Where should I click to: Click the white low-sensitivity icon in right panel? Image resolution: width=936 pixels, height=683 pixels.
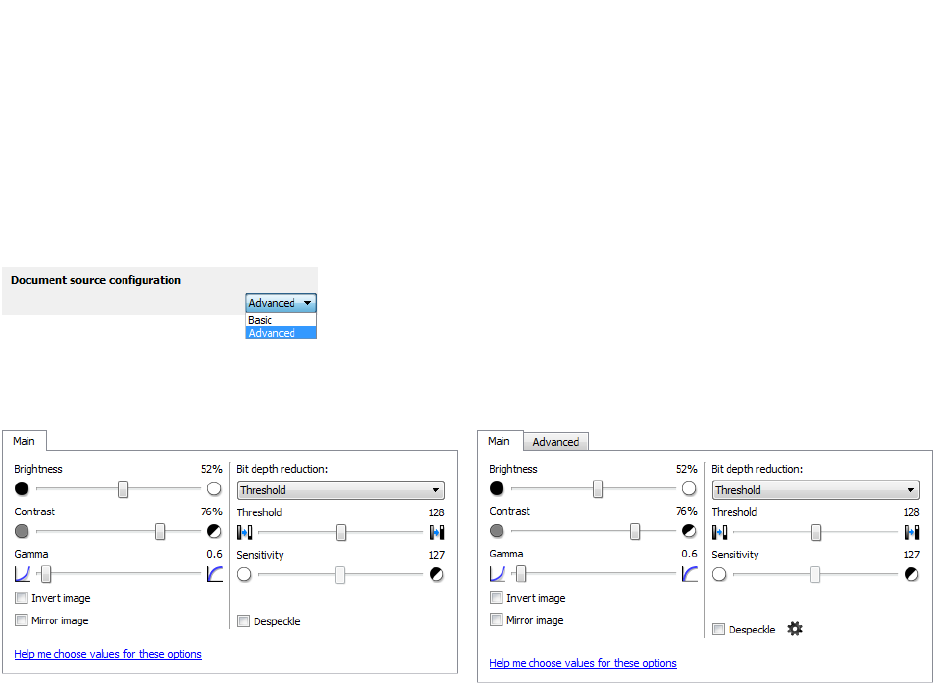pyautogui.click(x=719, y=574)
